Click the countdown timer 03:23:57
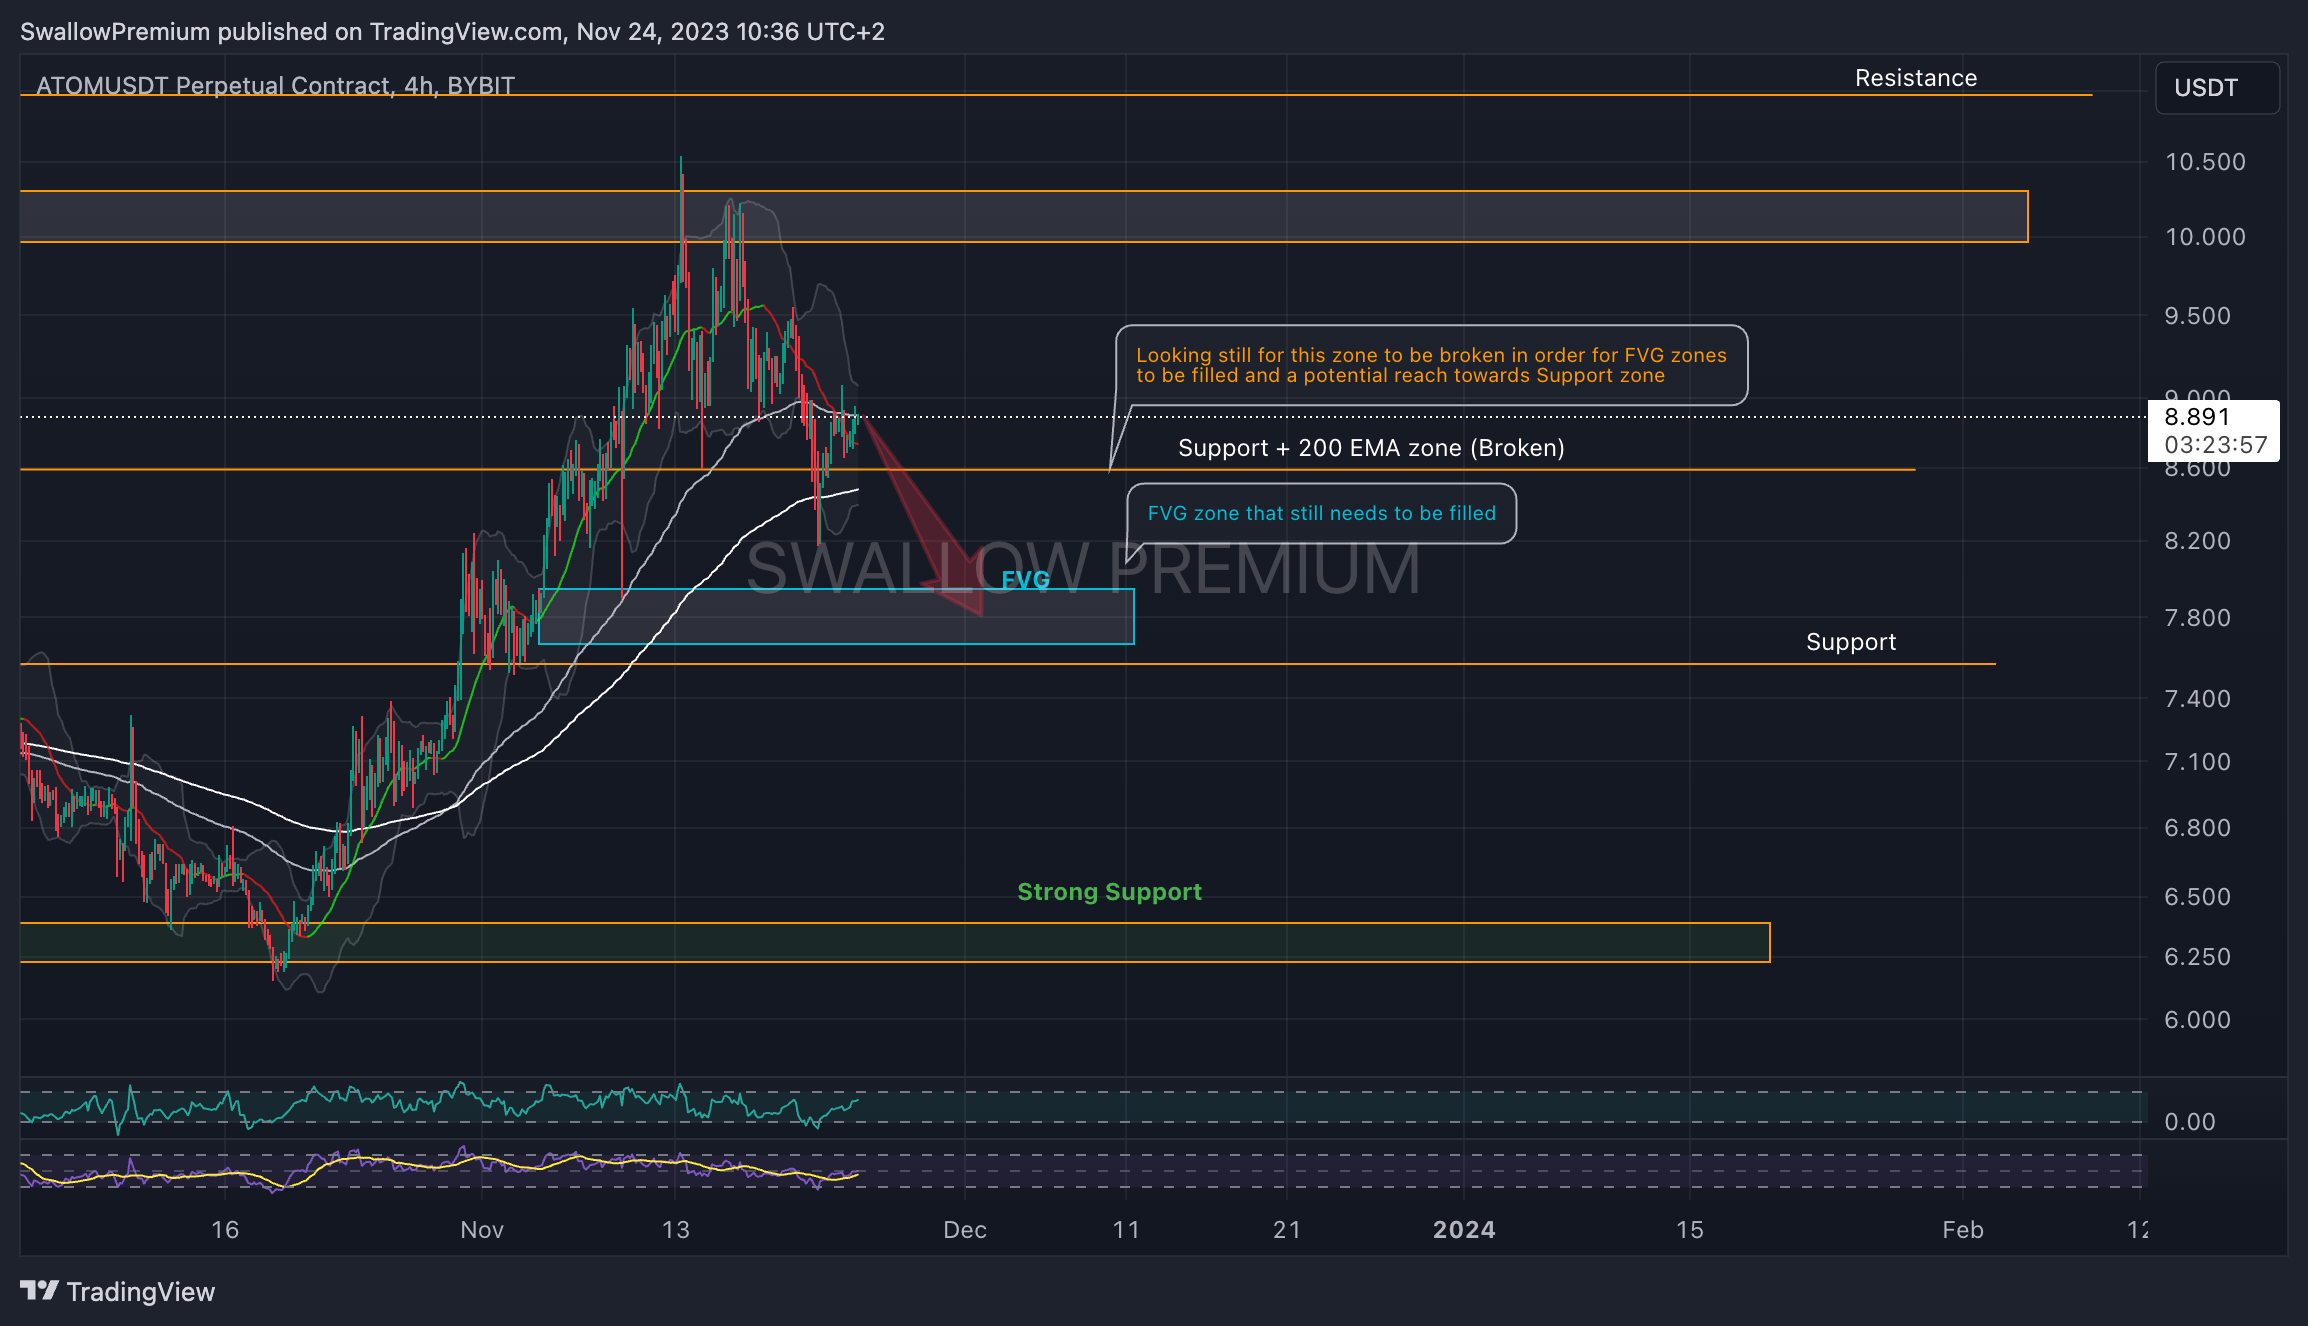 (2216, 445)
